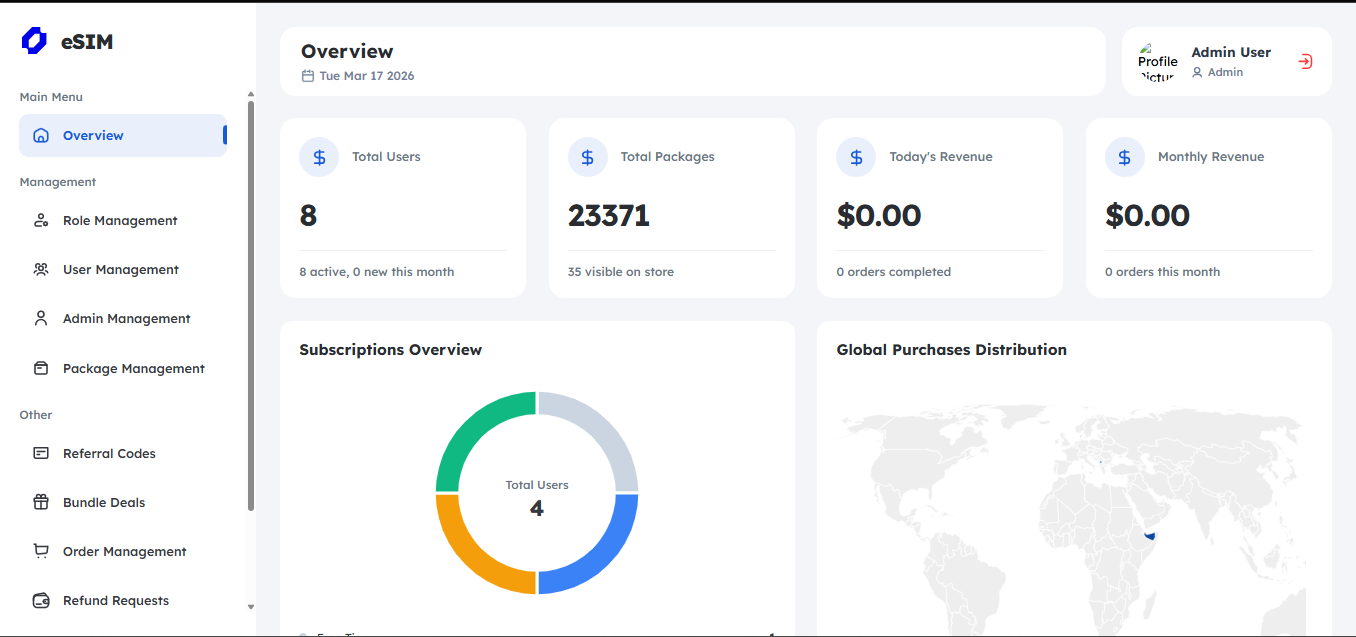
Task: Click the dollar icon on Total Users card
Action: 318,157
